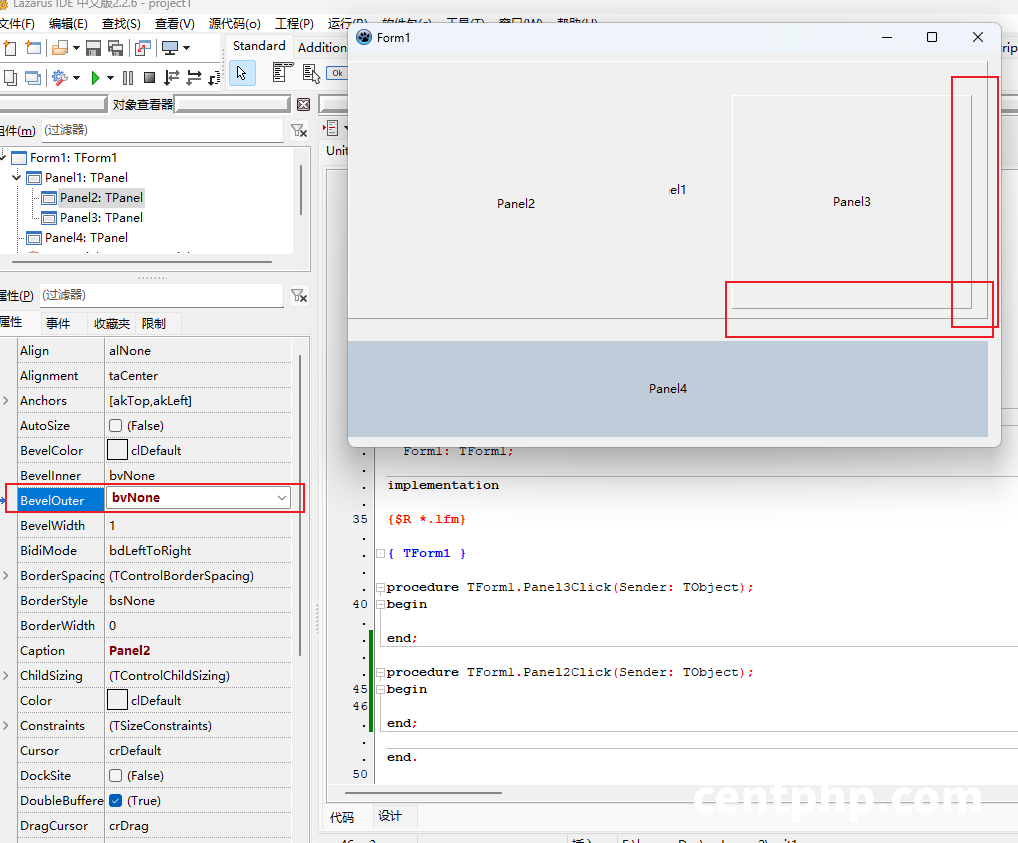1018x843 pixels.
Task: Switch to the Additional palette tab
Action: click(322, 47)
